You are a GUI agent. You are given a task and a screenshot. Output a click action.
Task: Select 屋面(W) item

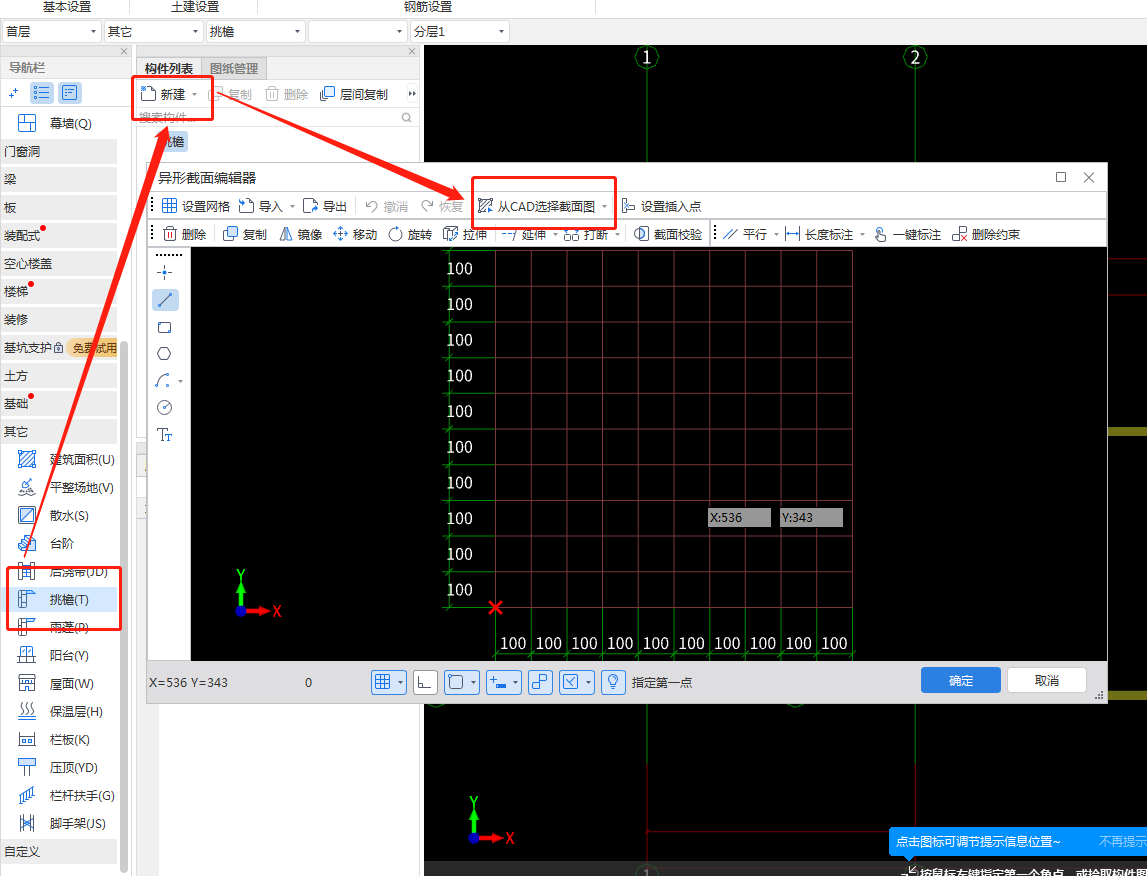(55, 684)
